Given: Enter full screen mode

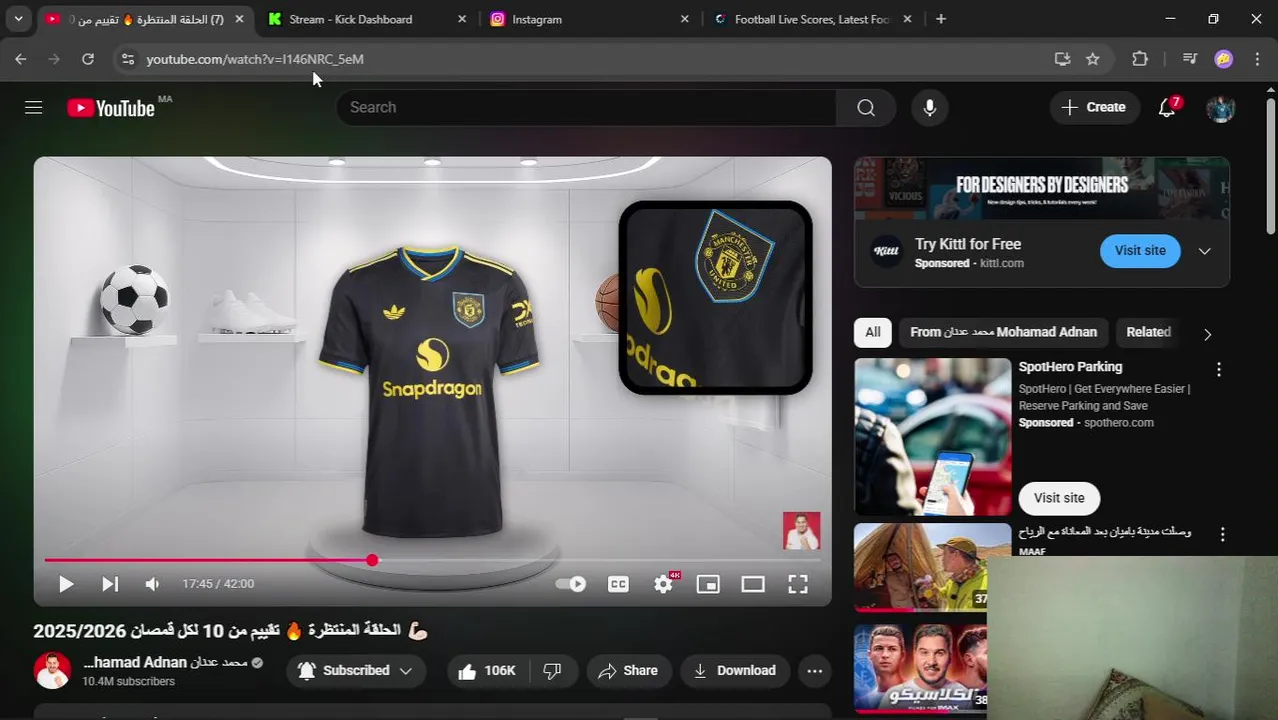Looking at the screenshot, I should [798, 584].
